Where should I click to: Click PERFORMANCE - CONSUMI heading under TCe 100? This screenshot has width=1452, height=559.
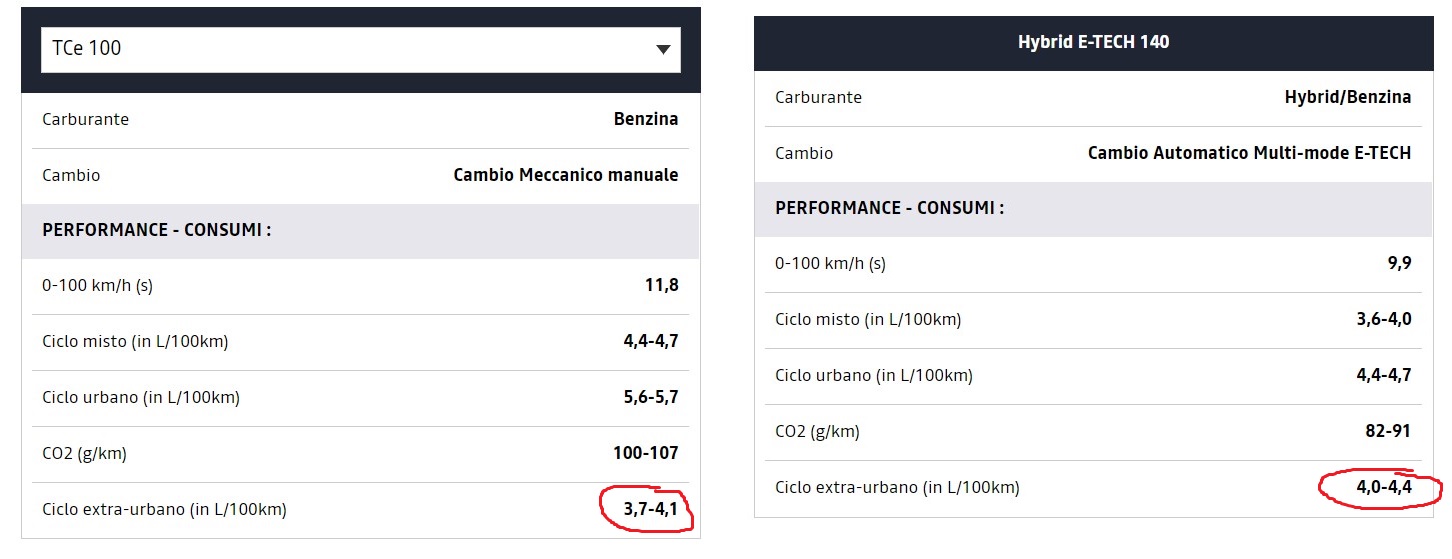pos(156,230)
